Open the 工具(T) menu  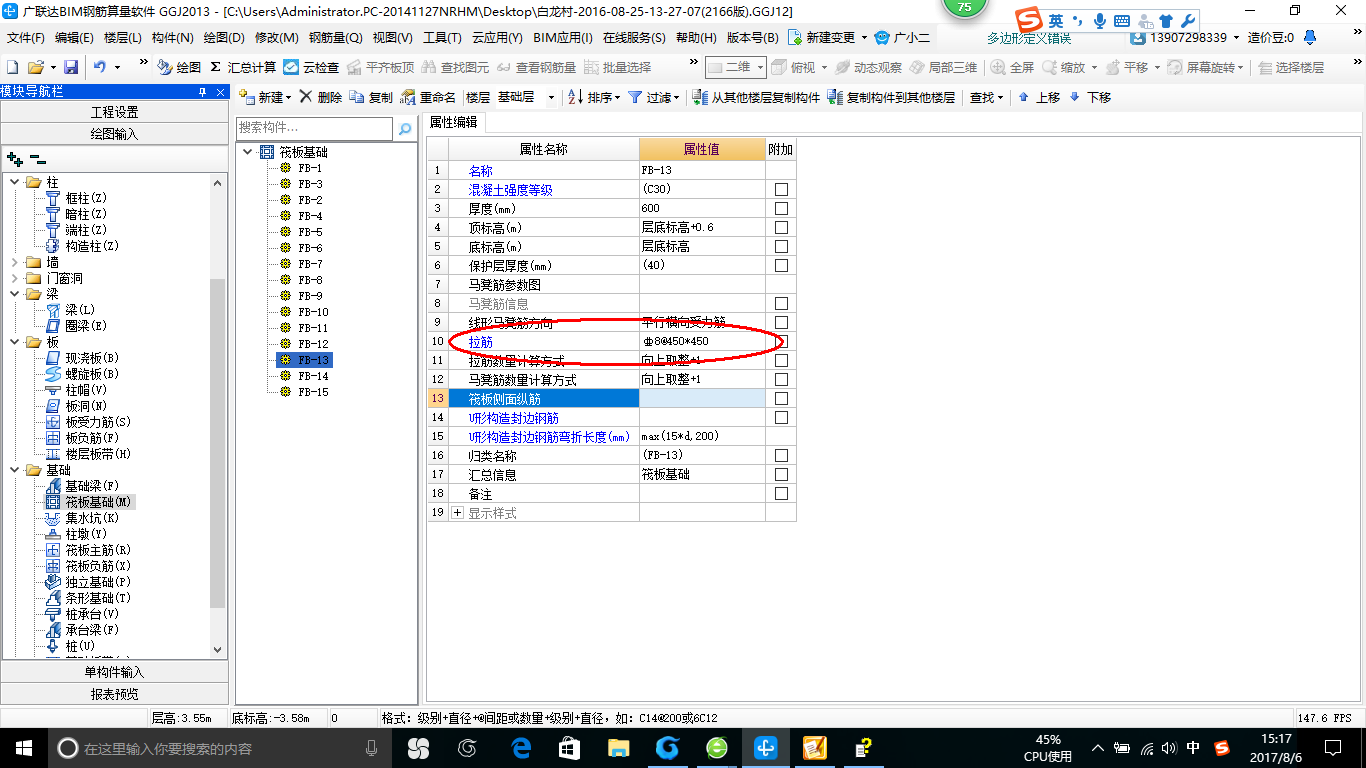pos(442,38)
